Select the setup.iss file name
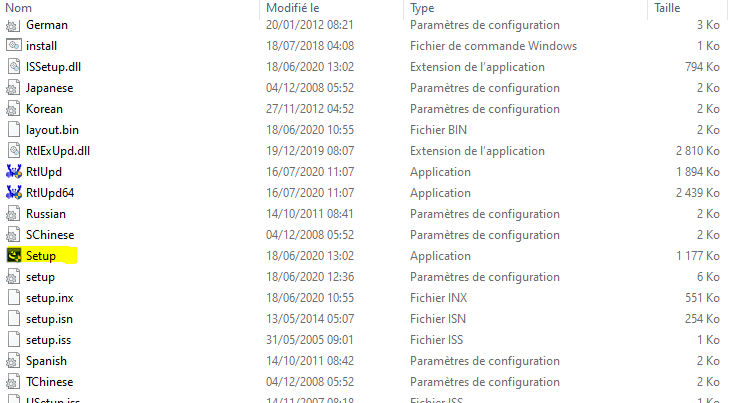 click(x=48, y=340)
